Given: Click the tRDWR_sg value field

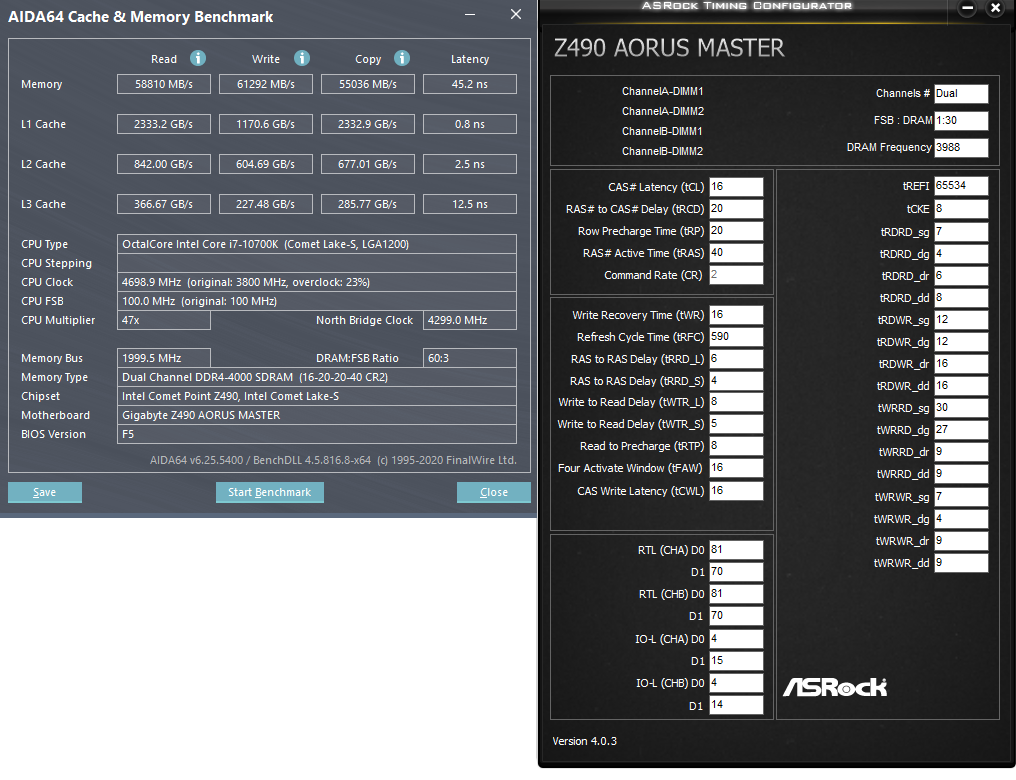Looking at the screenshot, I should tap(961, 320).
